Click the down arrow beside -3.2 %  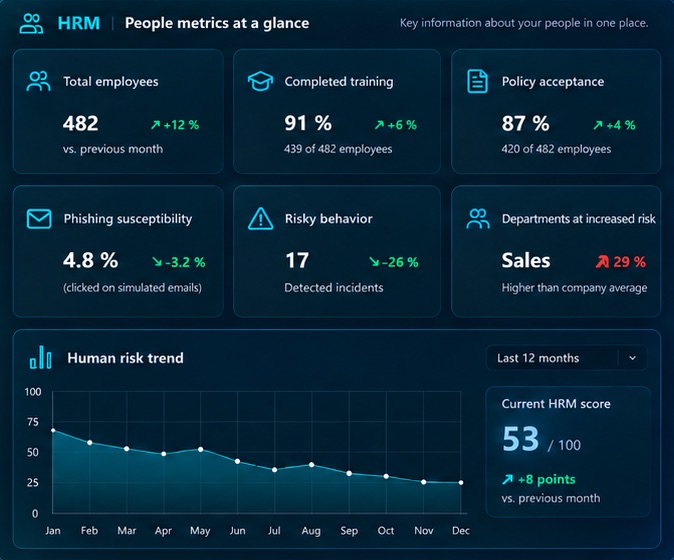157,261
